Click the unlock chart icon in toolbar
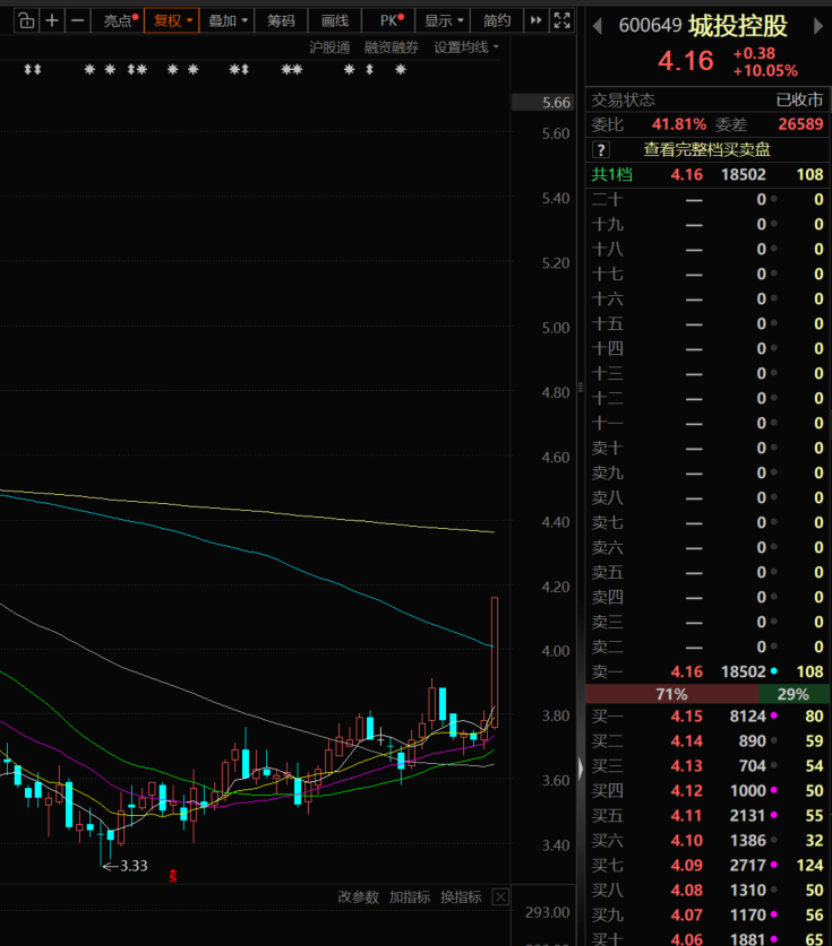The height and width of the screenshot is (946, 832). pyautogui.click(x=26, y=21)
